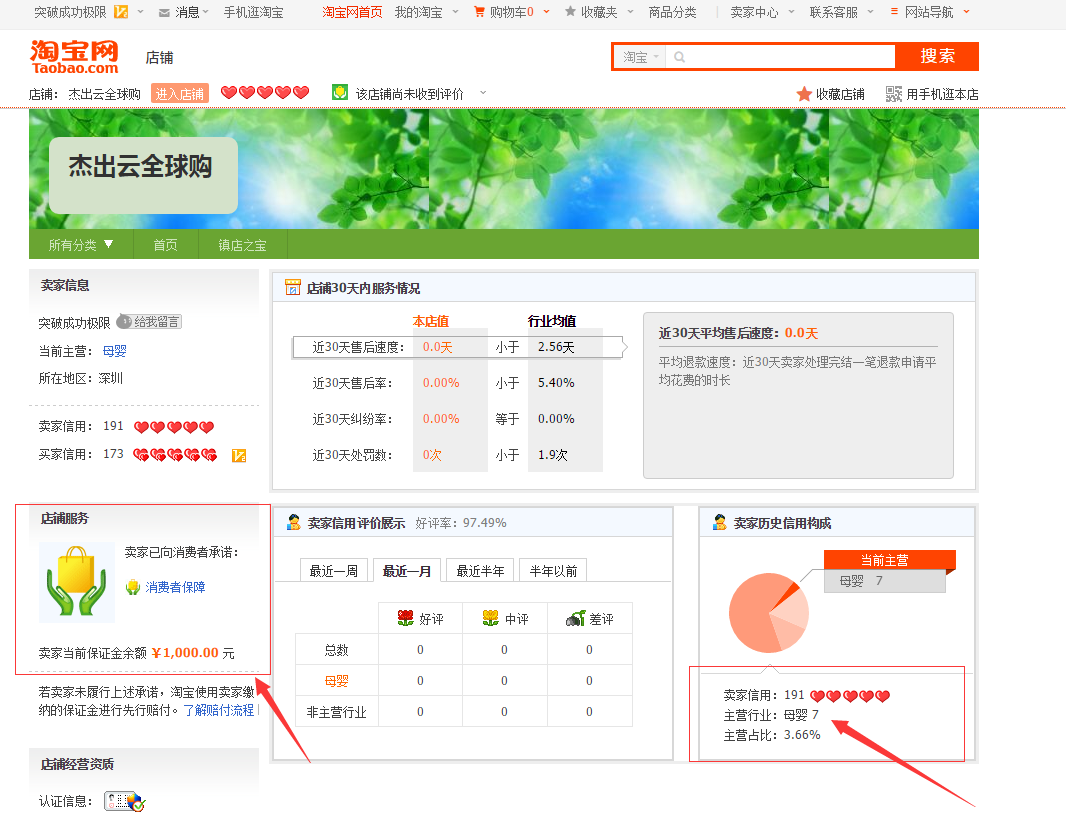Click the Taobao.com logo
The width and height of the screenshot is (1066, 821).
74,57
